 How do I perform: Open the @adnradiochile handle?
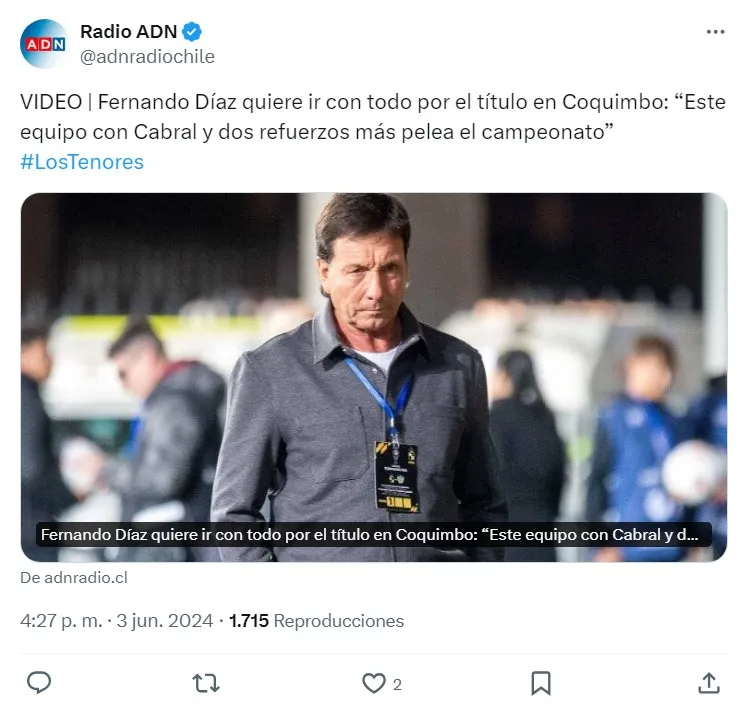coord(147,57)
